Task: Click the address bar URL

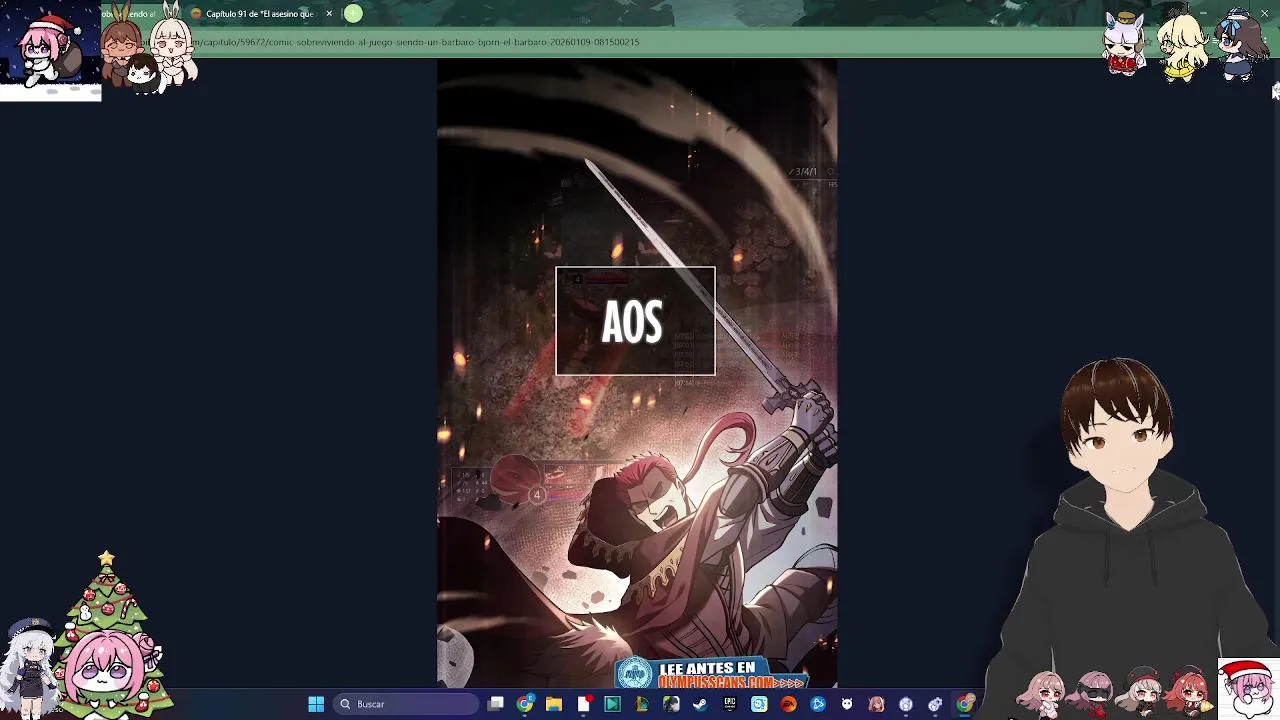Action: [x=418, y=42]
